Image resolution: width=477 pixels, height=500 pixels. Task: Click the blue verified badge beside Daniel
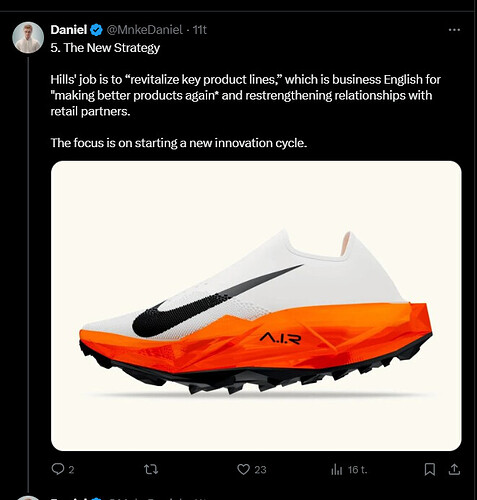point(97,30)
